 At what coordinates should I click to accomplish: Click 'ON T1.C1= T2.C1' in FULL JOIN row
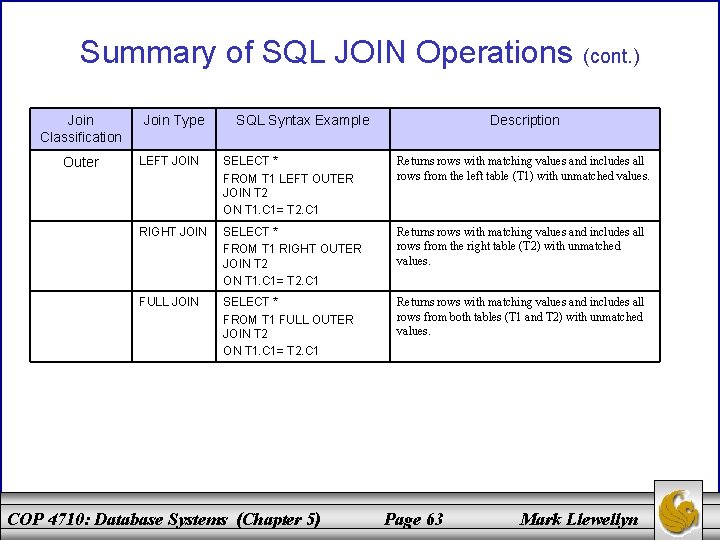click(x=270, y=351)
